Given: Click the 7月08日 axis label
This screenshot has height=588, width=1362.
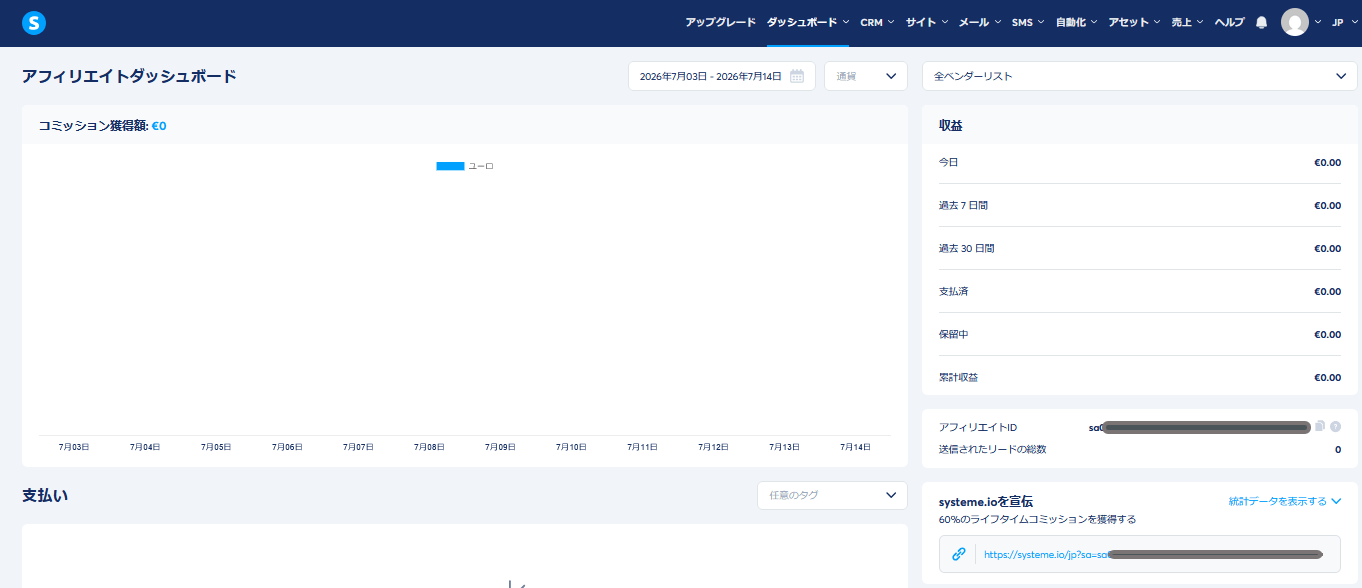Looking at the screenshot, I should pyautogui.click(x=429, y=447).
